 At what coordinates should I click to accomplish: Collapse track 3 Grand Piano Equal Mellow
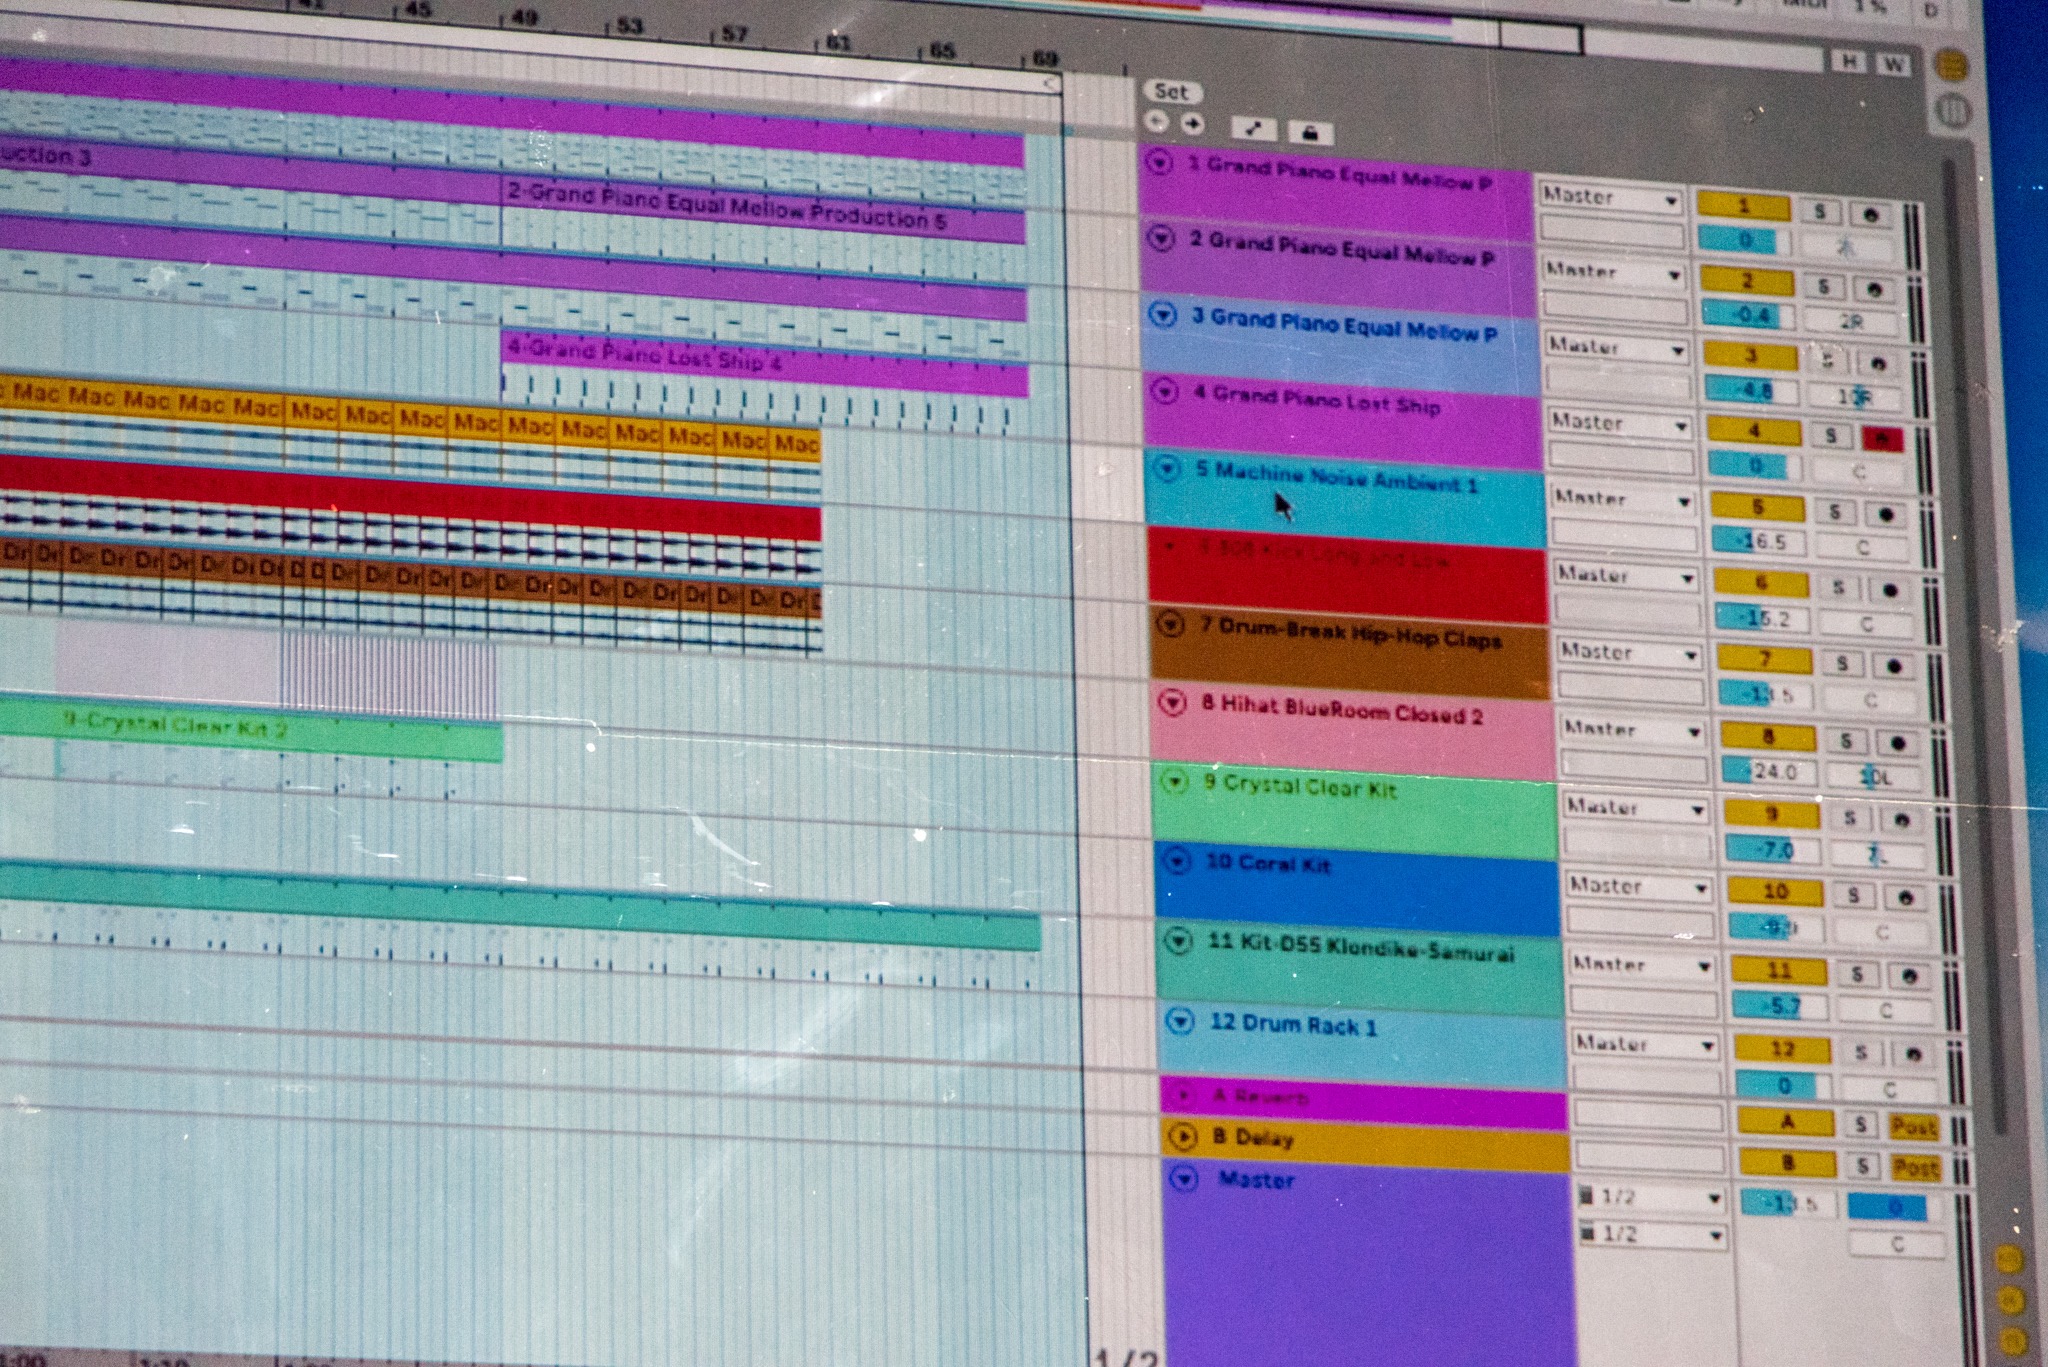[x=1162, y=315]
